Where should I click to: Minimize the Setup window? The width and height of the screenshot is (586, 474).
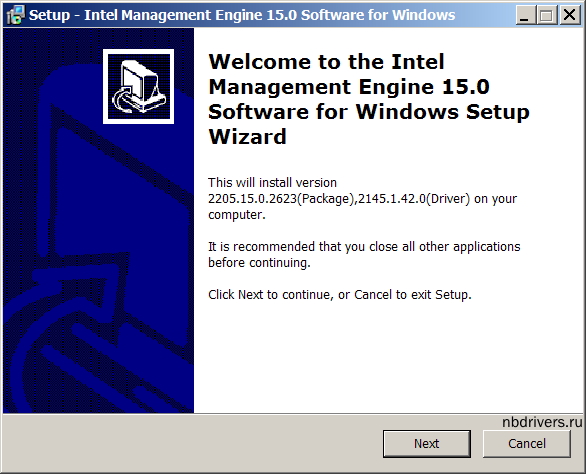(x=525, y=15)
